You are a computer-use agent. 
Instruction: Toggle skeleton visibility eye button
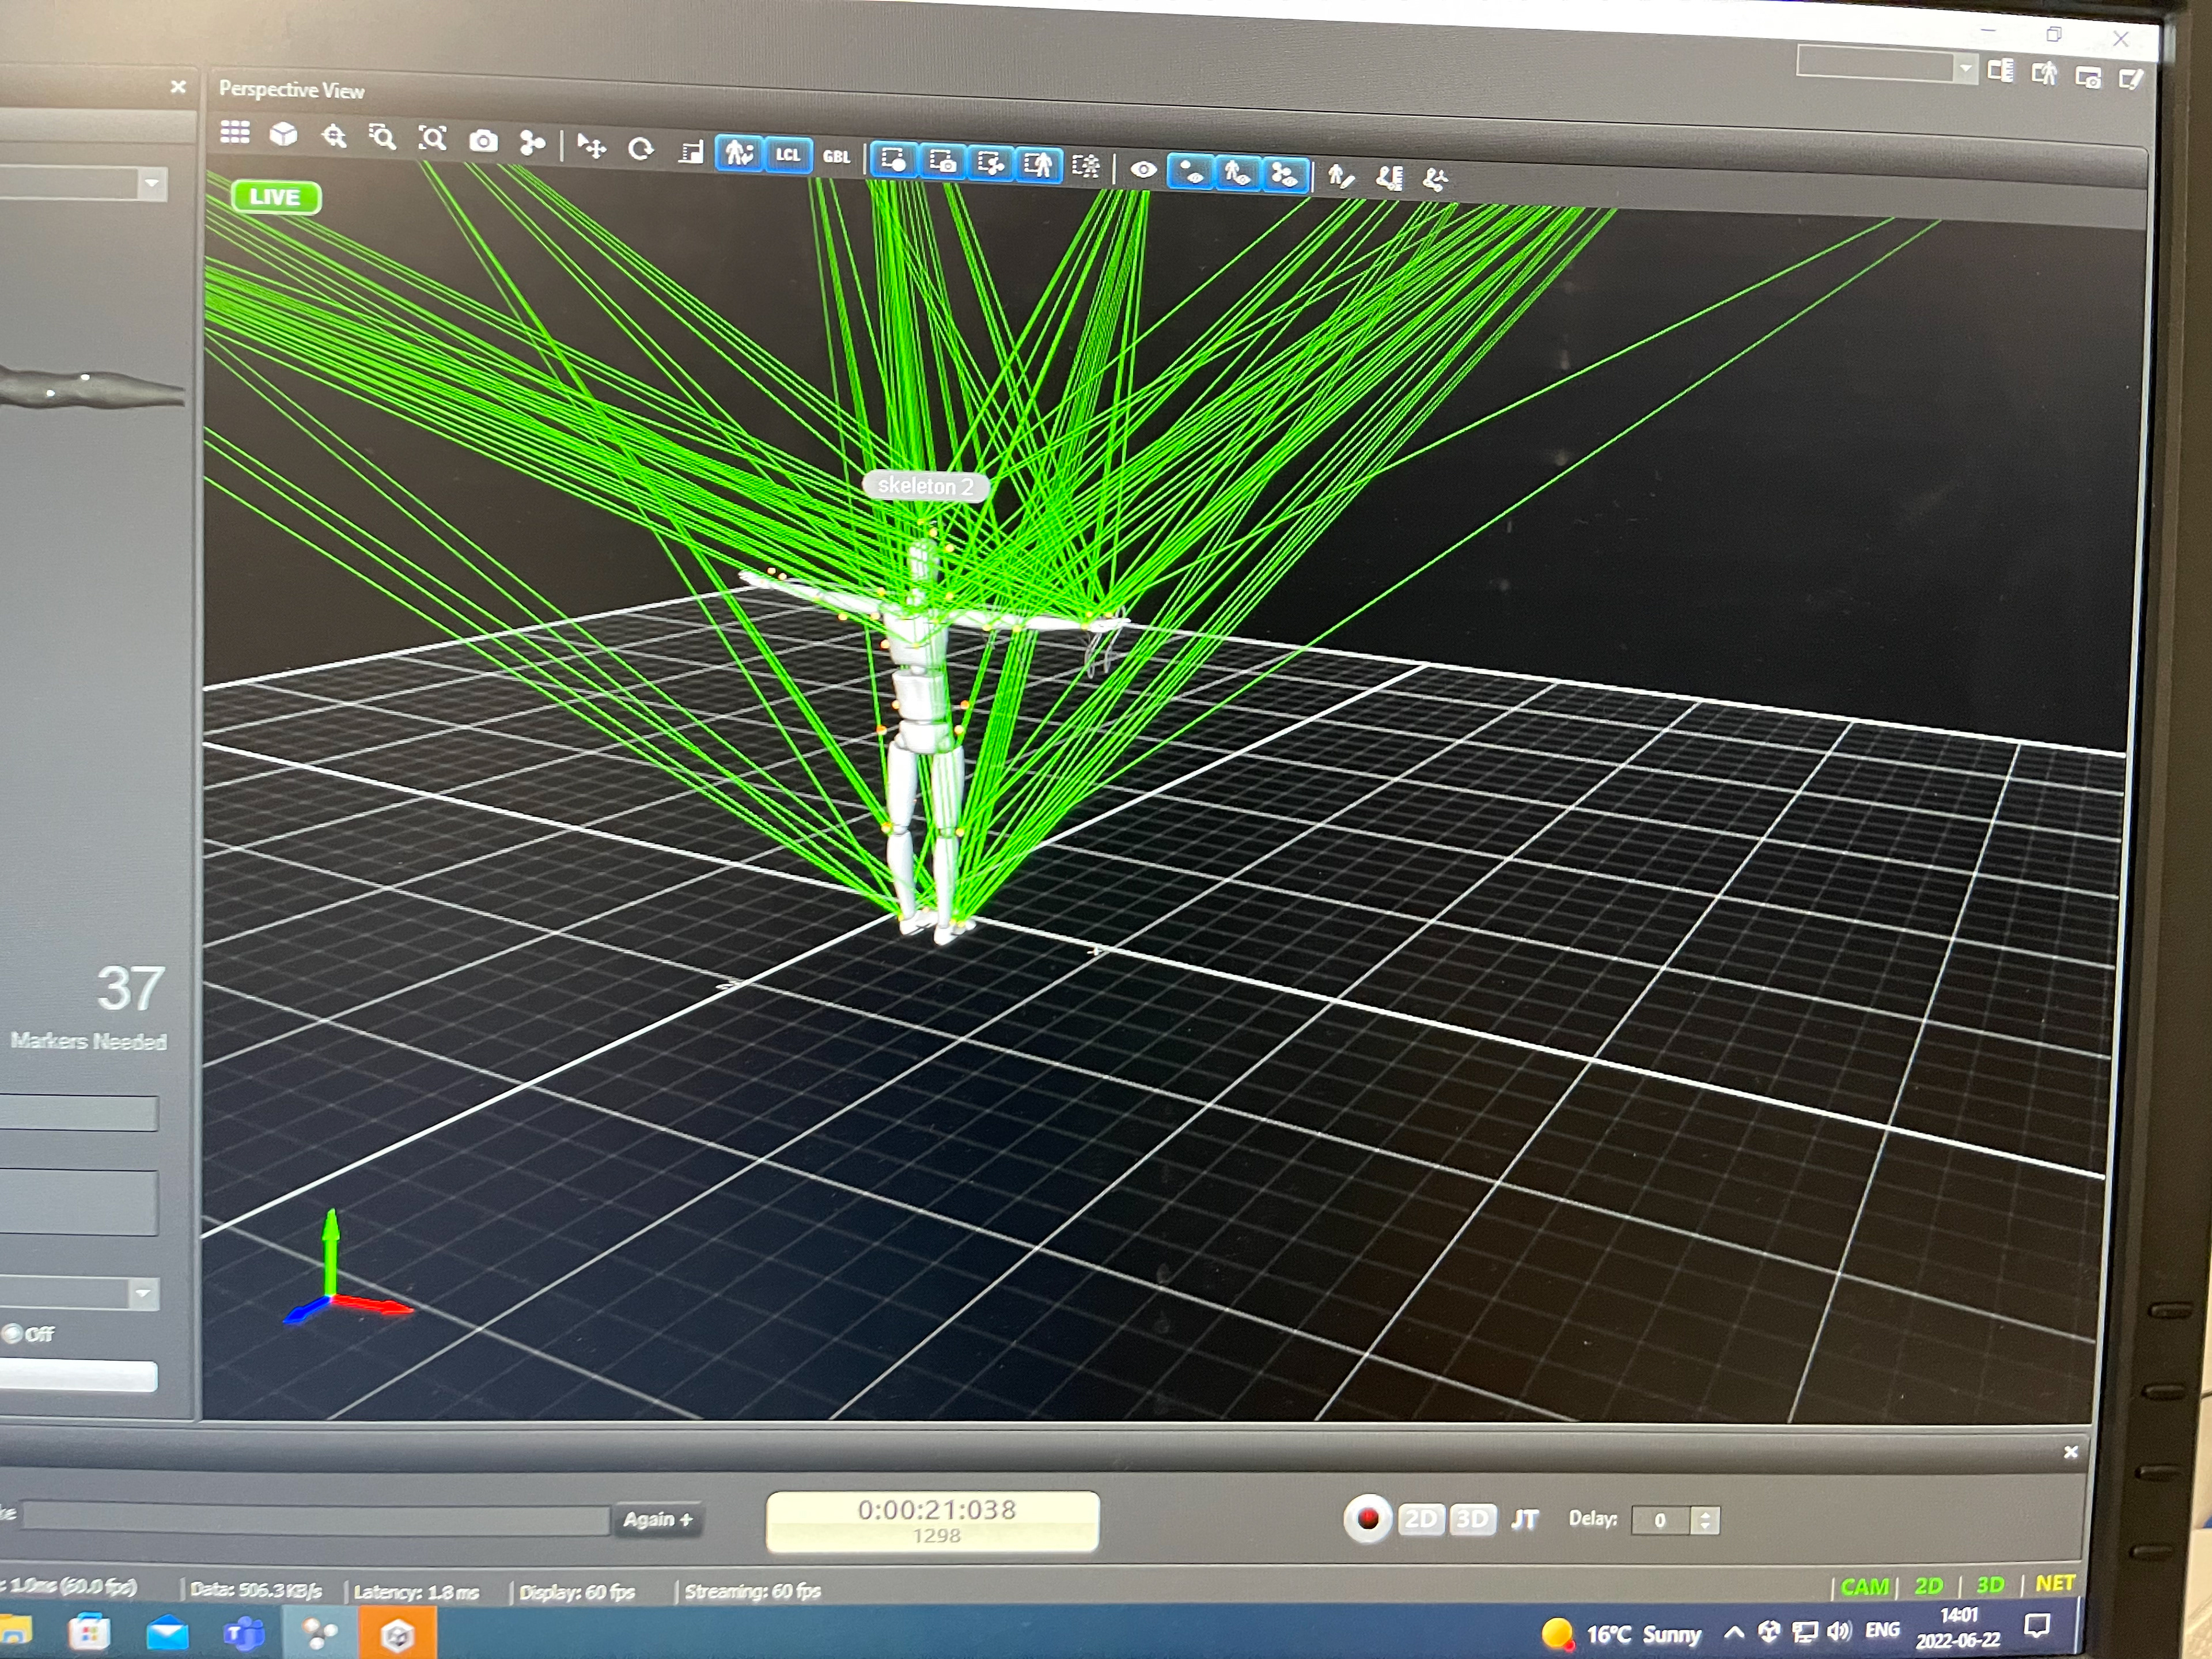pyautogui.click(x=1238, y=174)
